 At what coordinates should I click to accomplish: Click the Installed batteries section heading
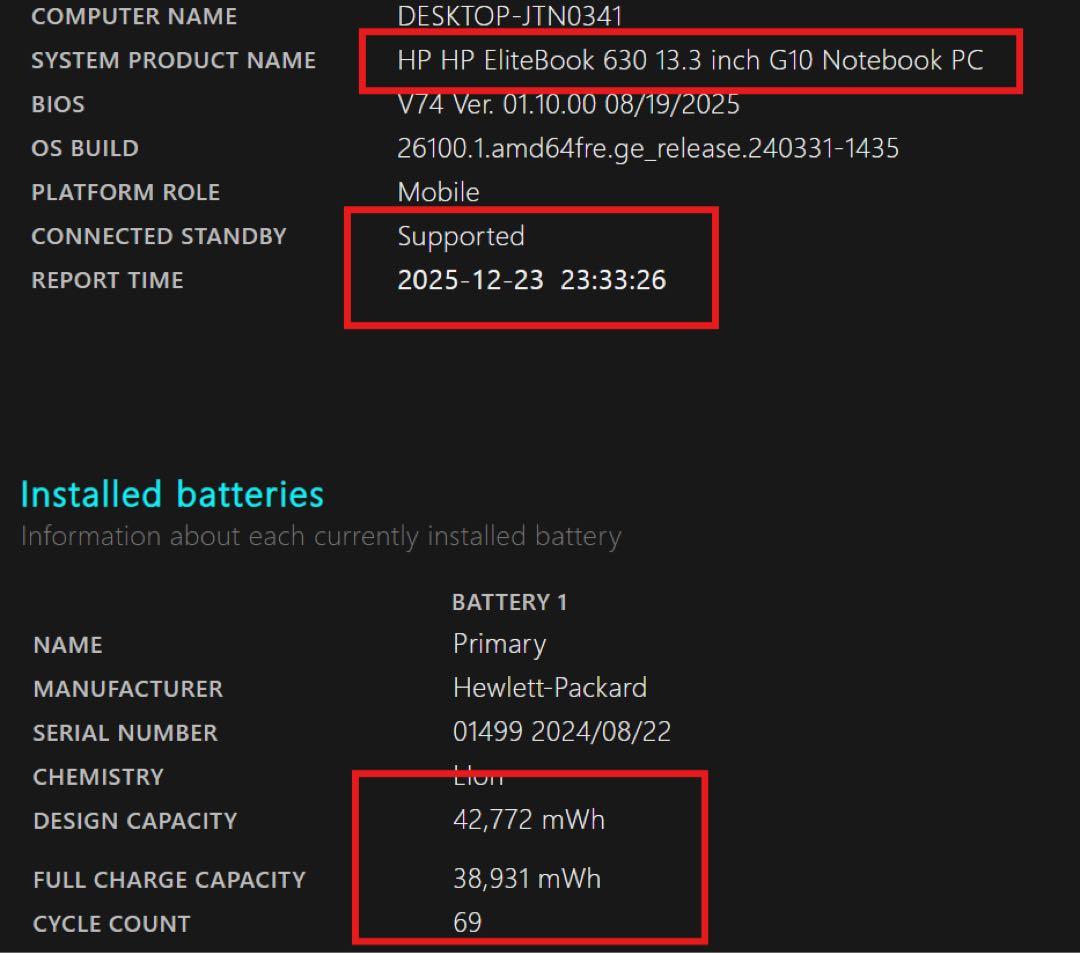tap(170, 494)
